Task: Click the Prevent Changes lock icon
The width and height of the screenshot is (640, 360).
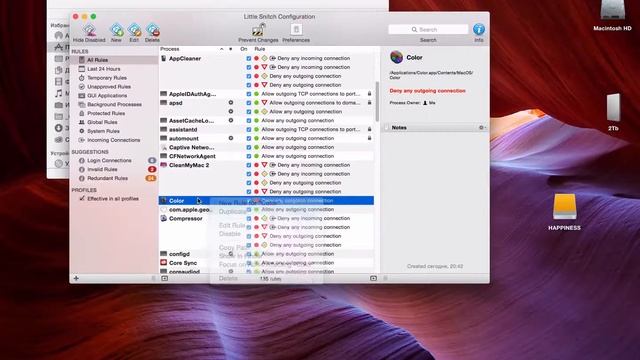Action: (258, 30)
